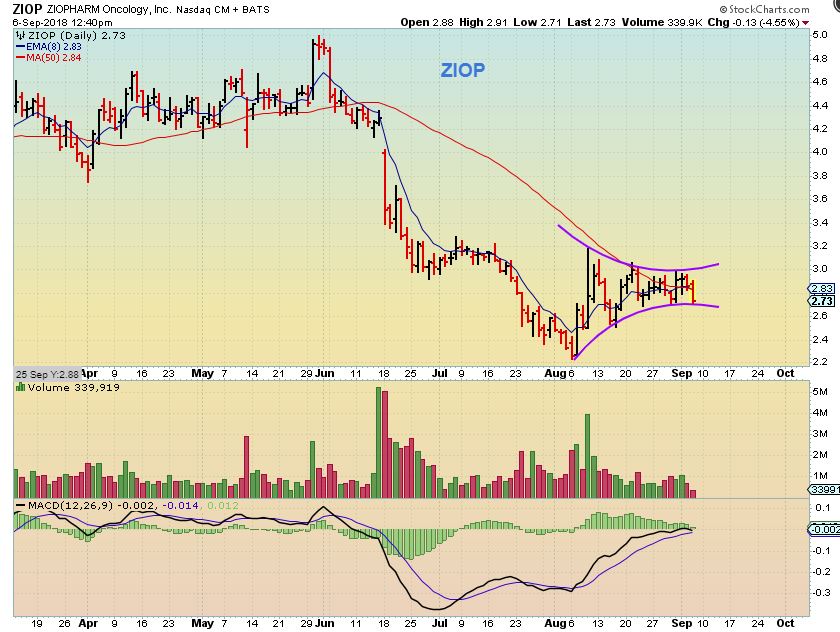Click the ZIOP ticker symbol in header
Screen dimensions: 840x632
point(27,9)
